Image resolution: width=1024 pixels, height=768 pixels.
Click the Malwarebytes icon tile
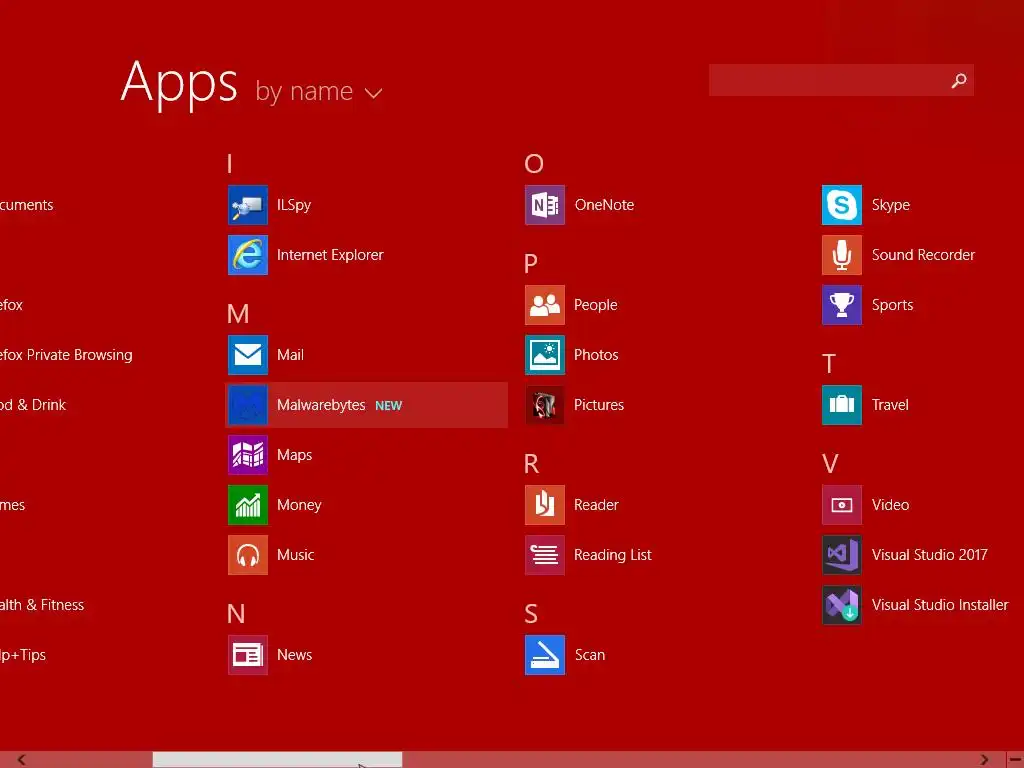click(248, 405)
